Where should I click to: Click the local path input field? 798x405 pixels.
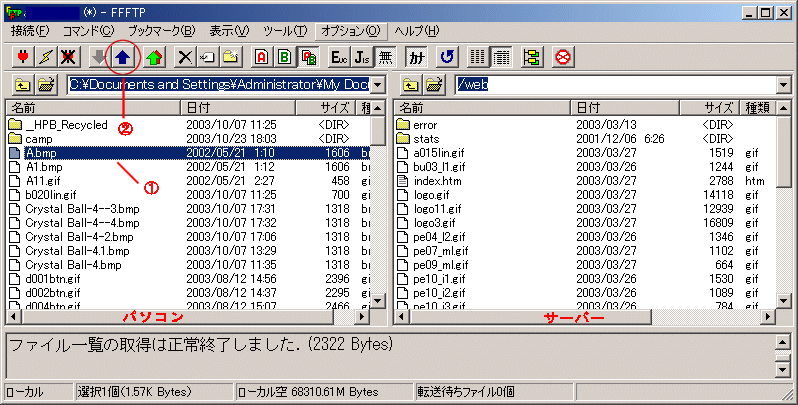coord(219,85)
